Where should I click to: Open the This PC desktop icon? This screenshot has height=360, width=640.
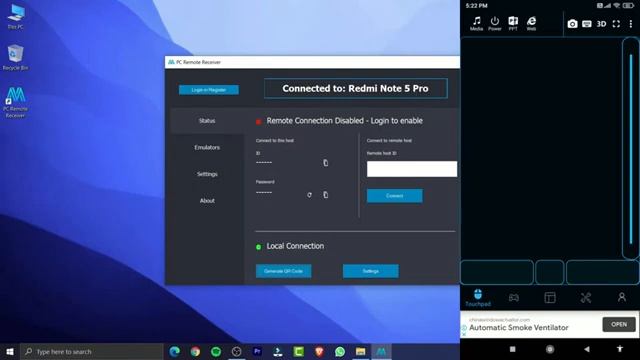point(16,17)
